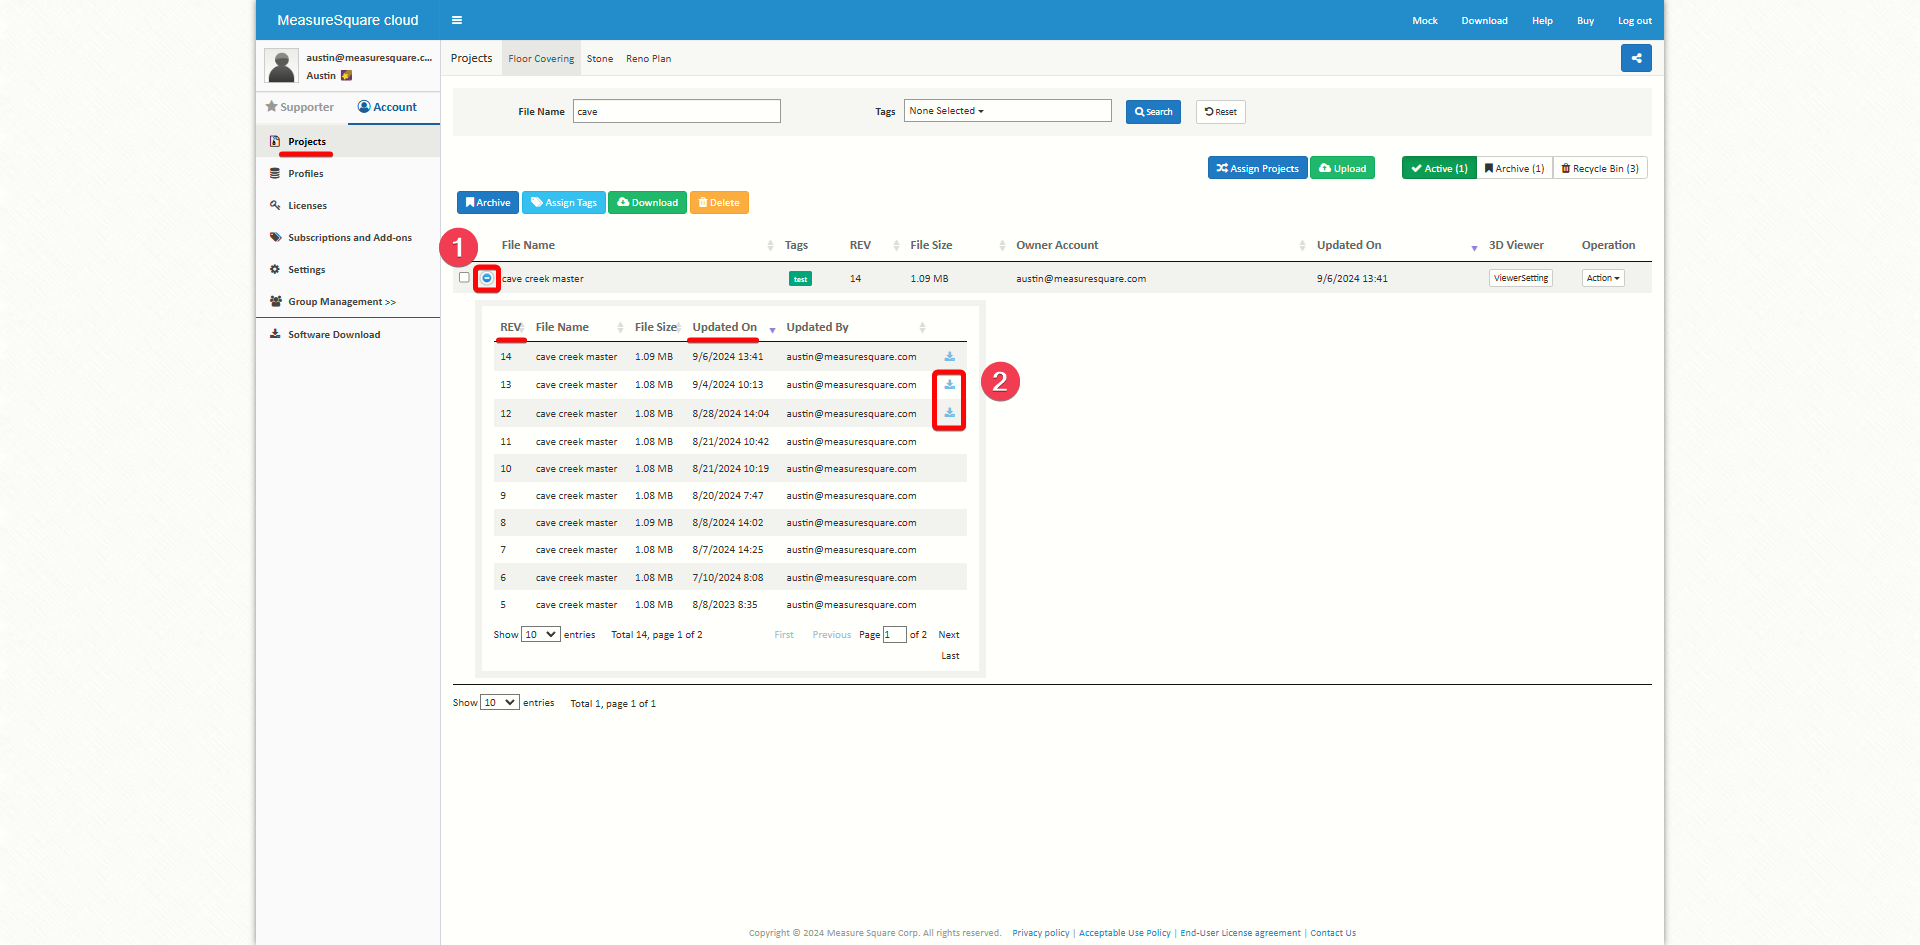Download revision 14 of cave creek master
This screenshot has height=945, width=1920.
pos(949,357)
